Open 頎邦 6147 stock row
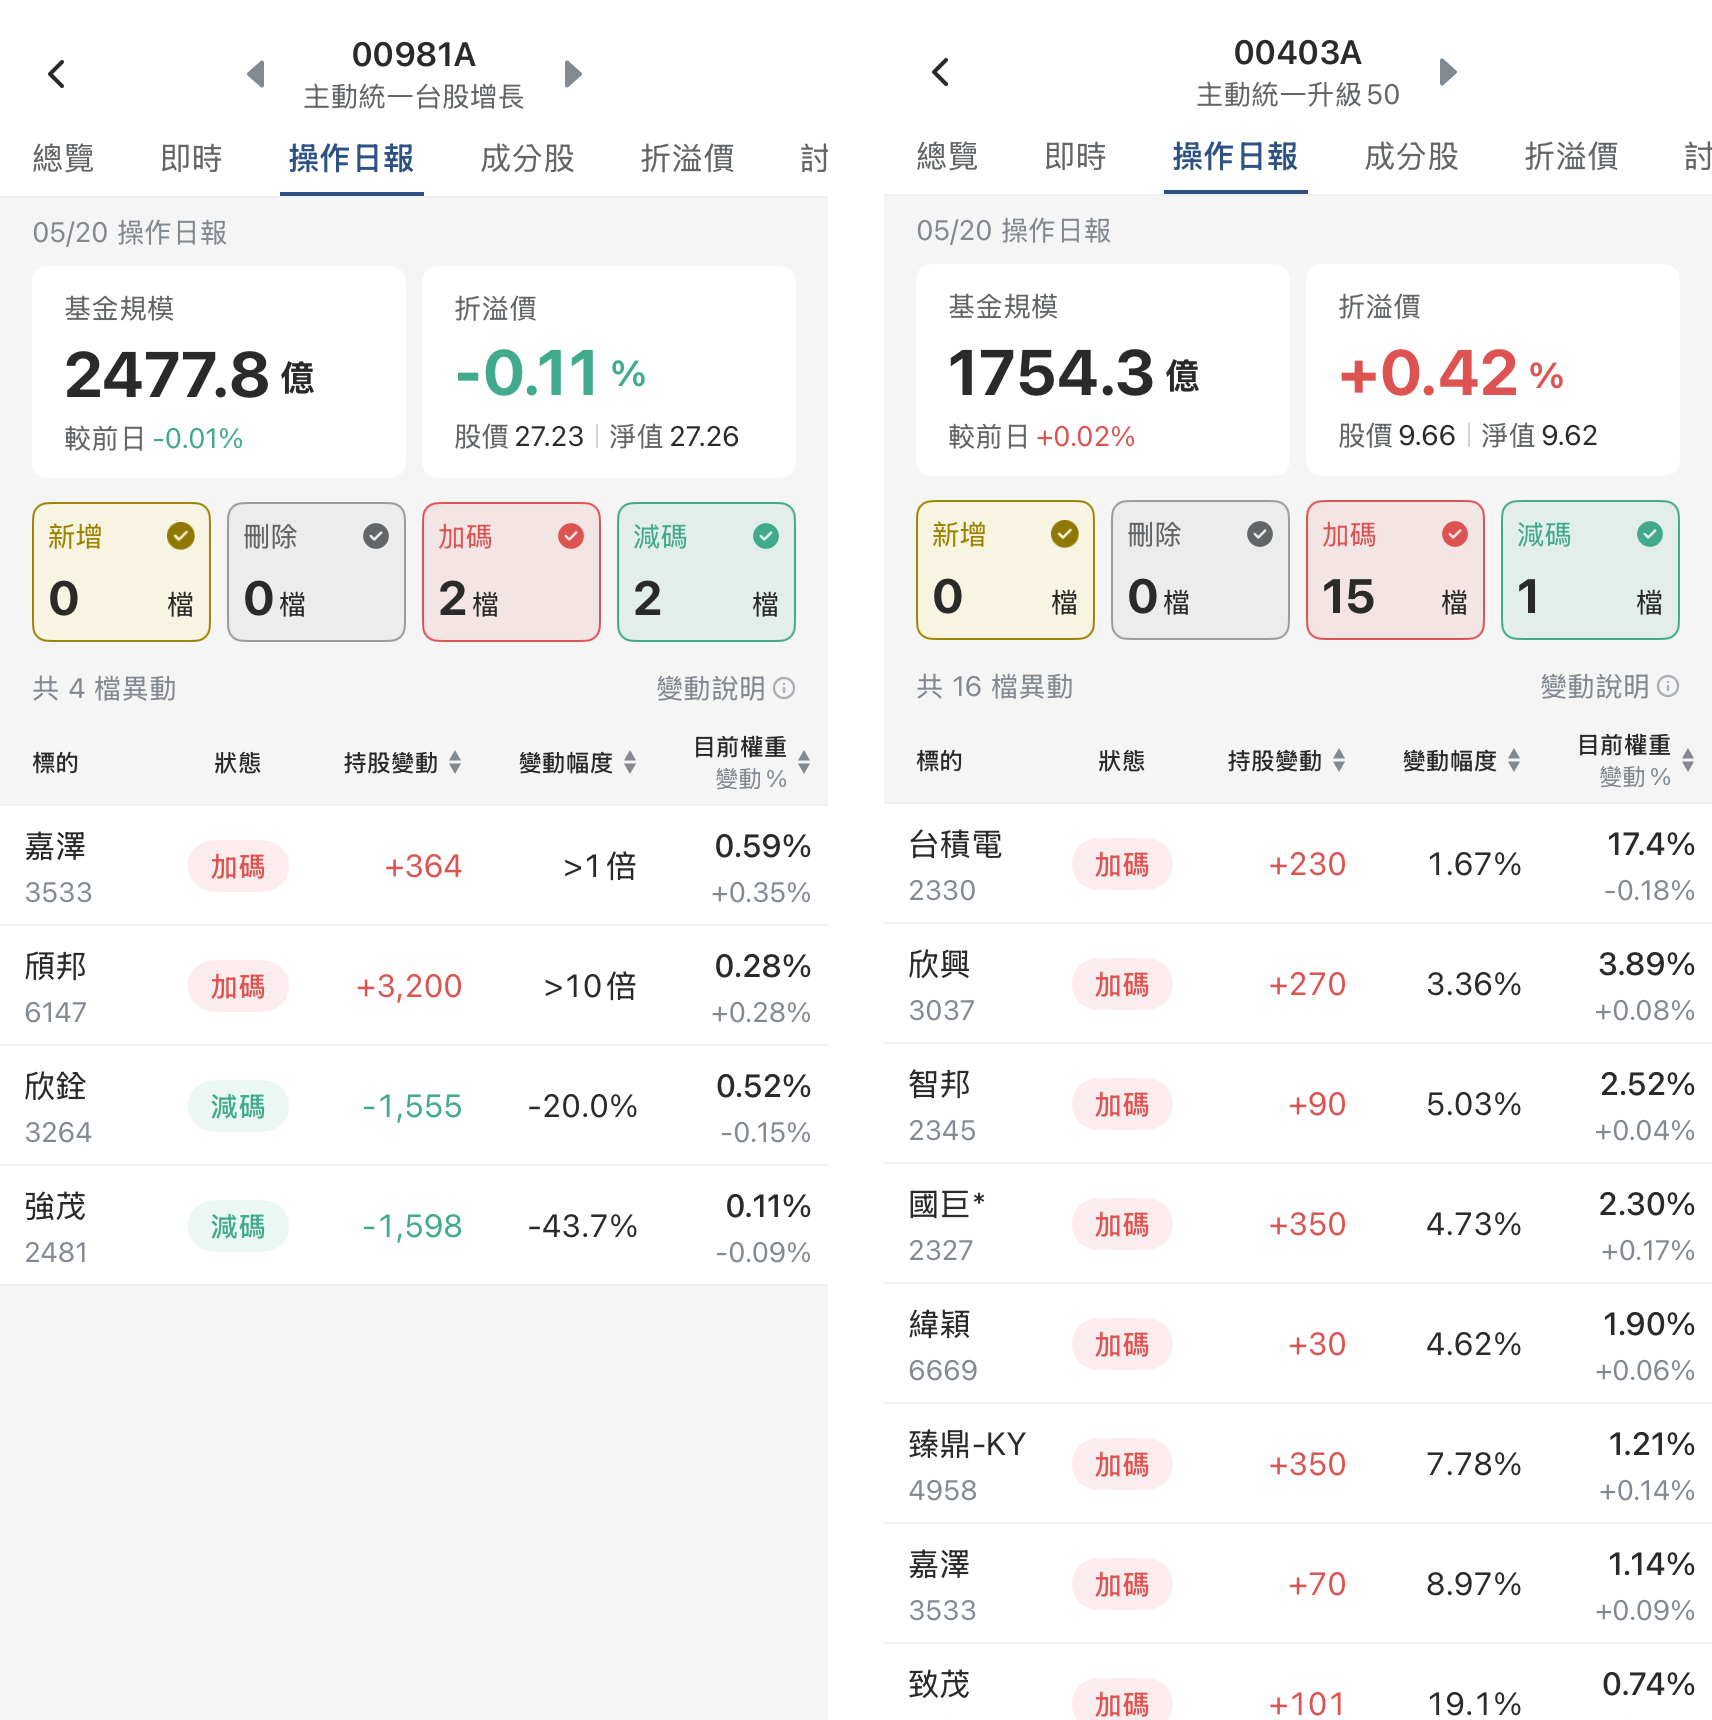The height and width of the screenshot is (1720, 1712). [414, 986]
